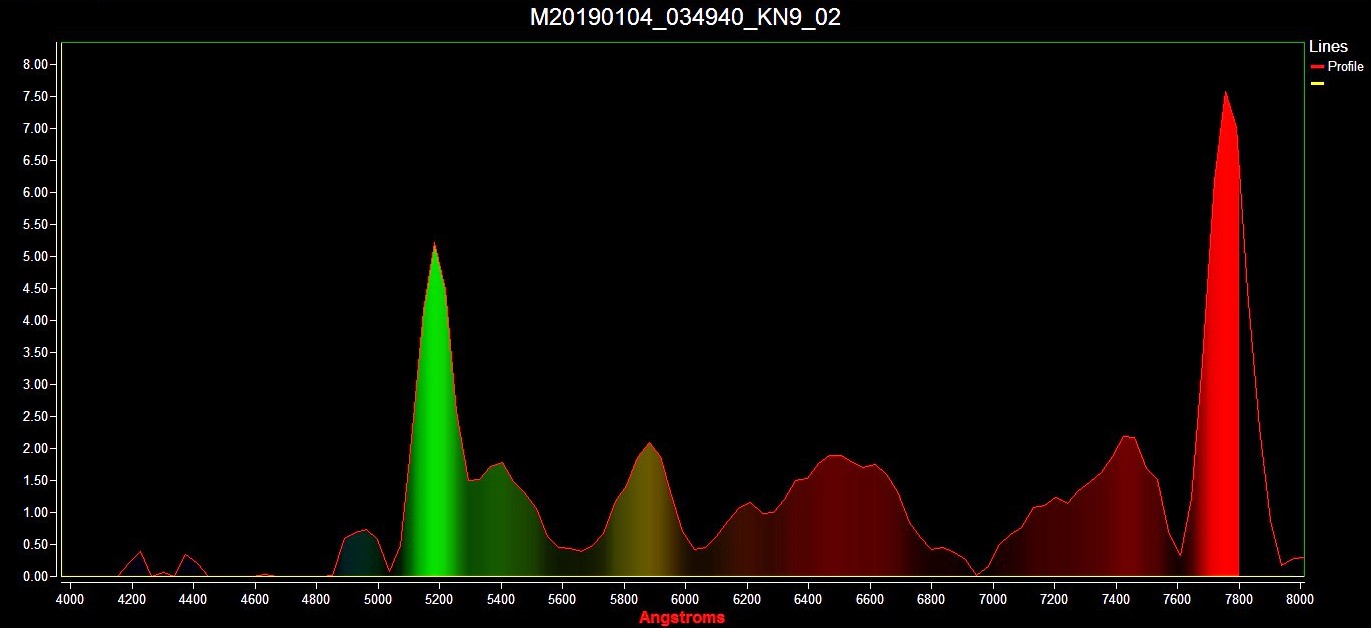Click the red "Angstroms" axis label

pyautogui.click(x=682, y=618)
